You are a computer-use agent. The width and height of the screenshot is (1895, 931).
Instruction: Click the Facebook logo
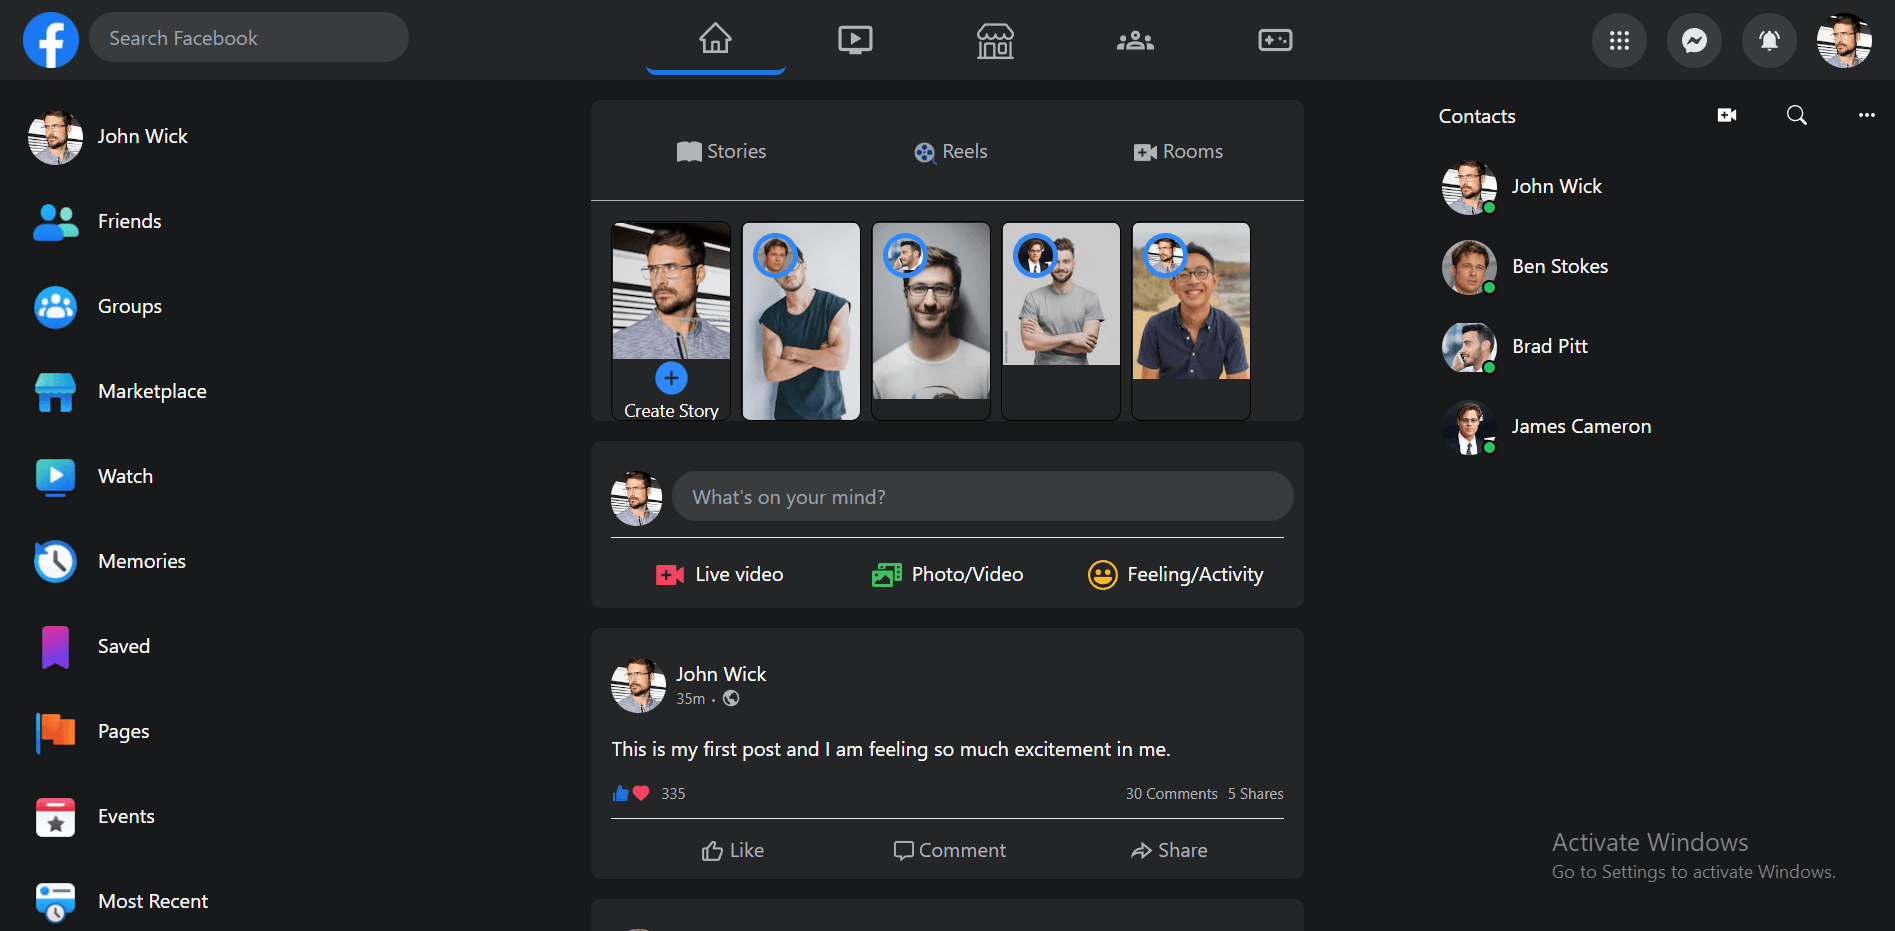click(51, 40)
